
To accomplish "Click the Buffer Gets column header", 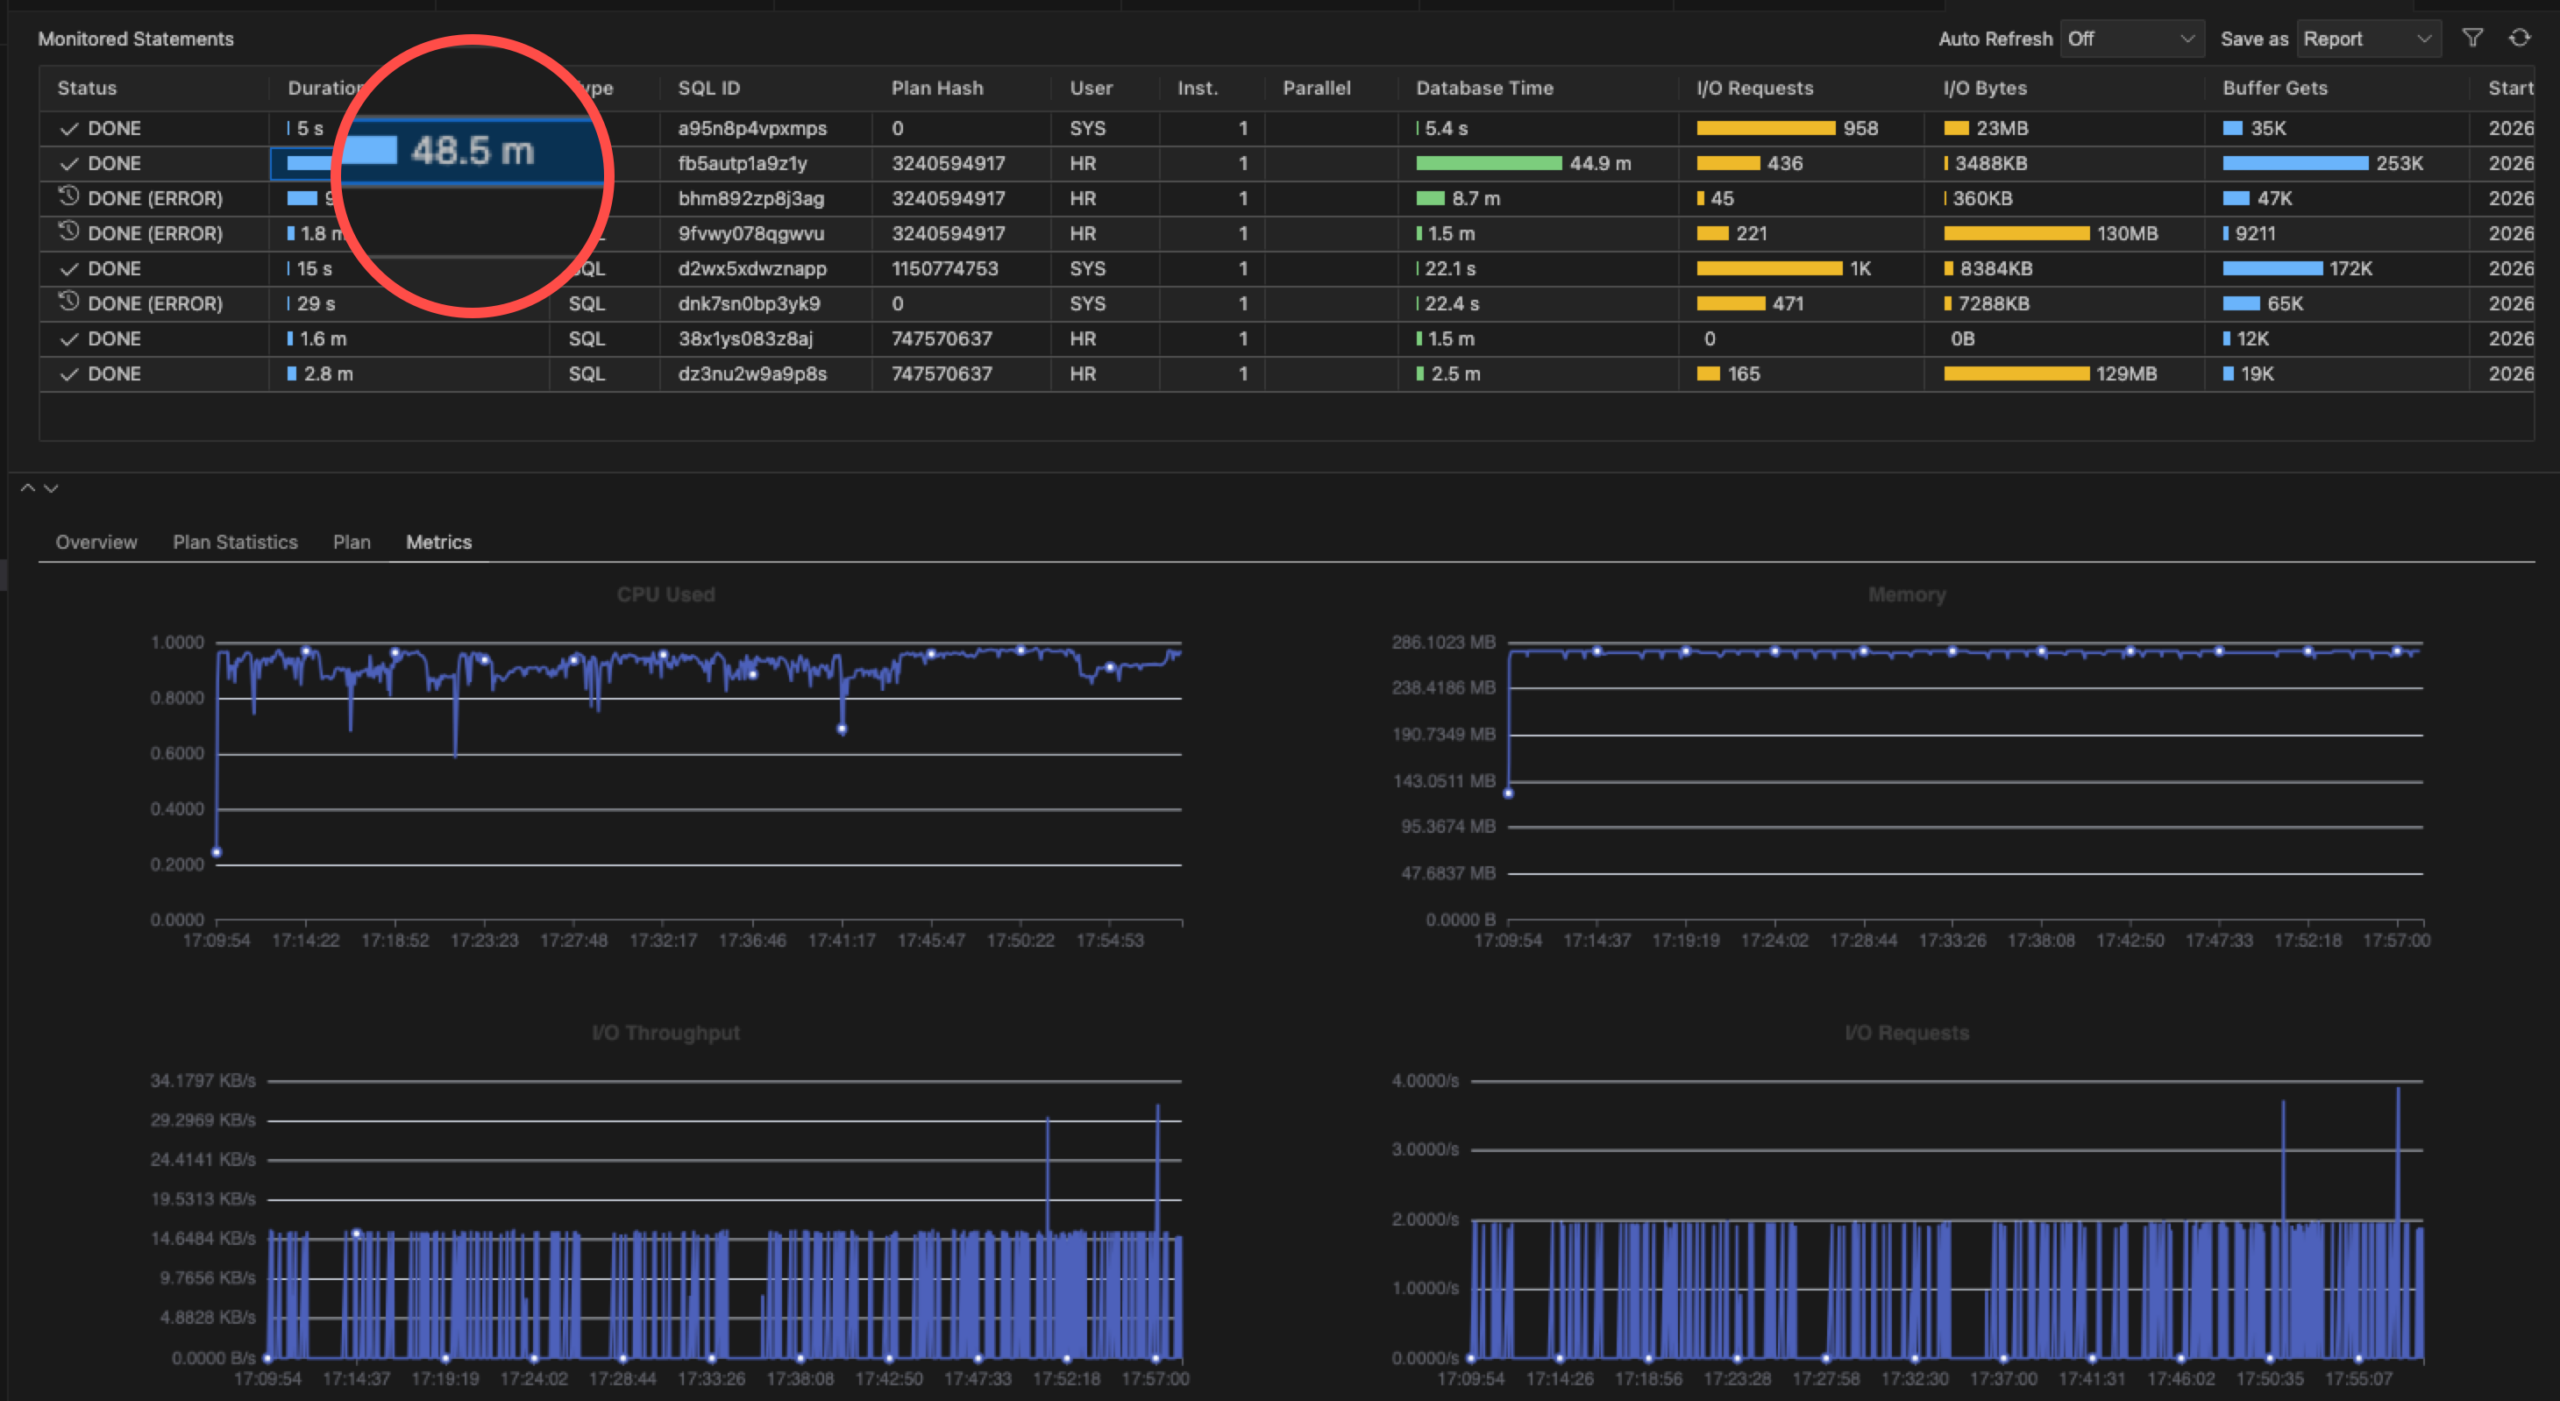I will click(x=2274, y=88).
